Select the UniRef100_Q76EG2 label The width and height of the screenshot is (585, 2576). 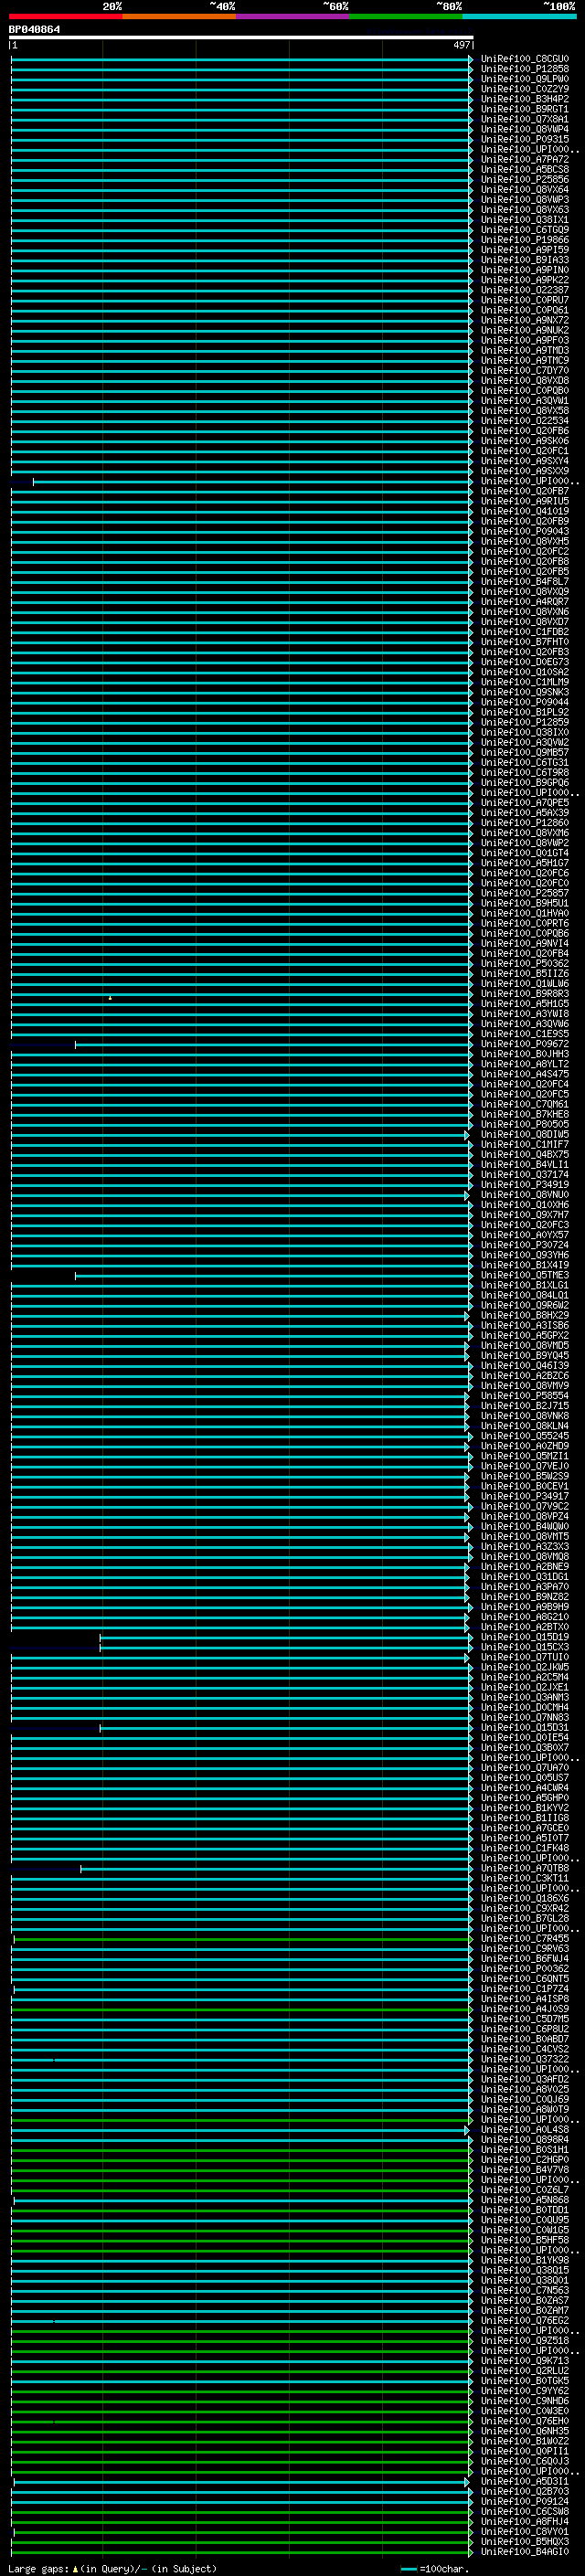pyautogui.click(x=524, y=2320)
